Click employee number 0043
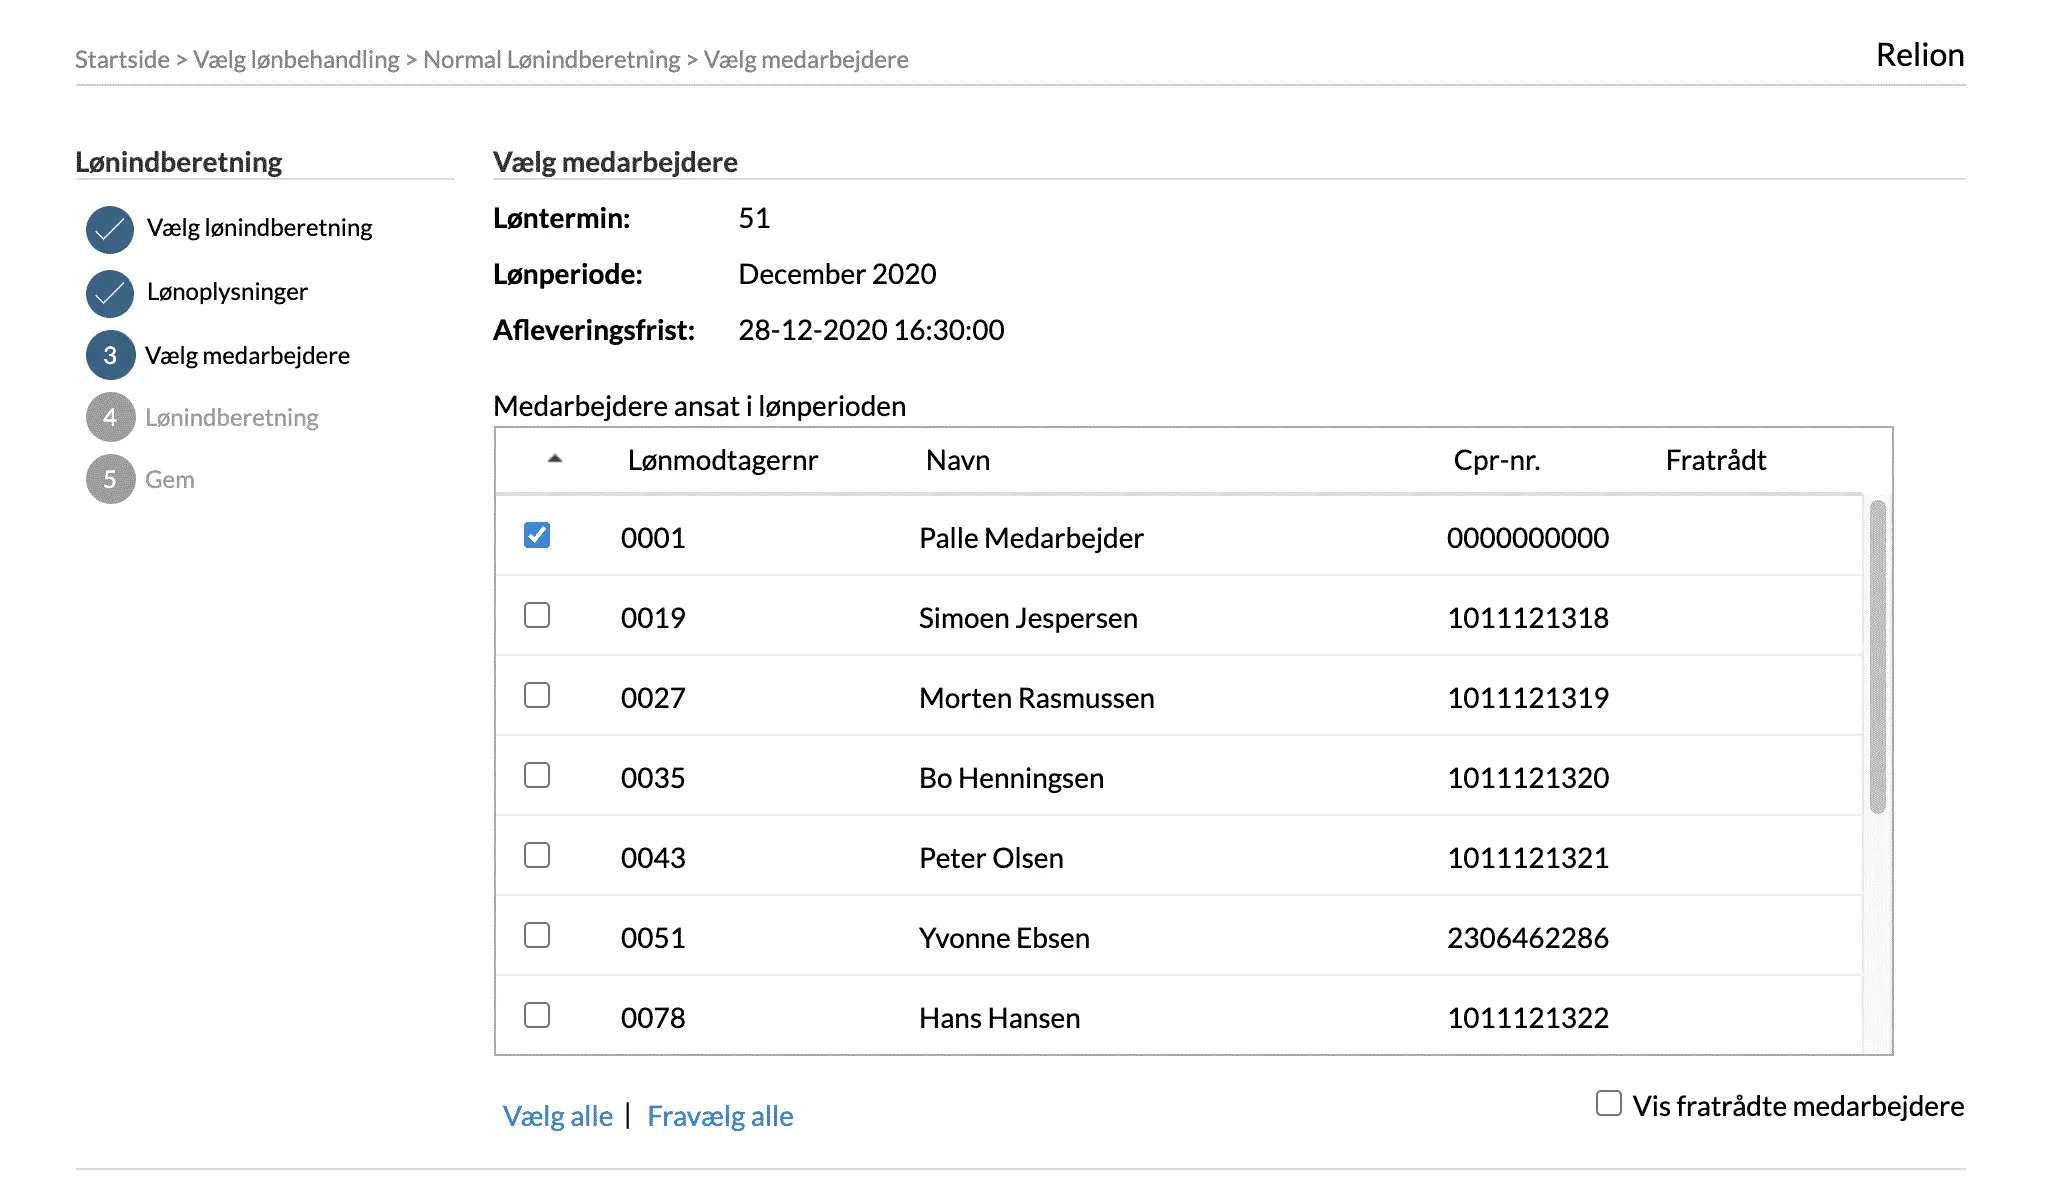Screen dimensions: 2048x1183 (x=653, y=858)
